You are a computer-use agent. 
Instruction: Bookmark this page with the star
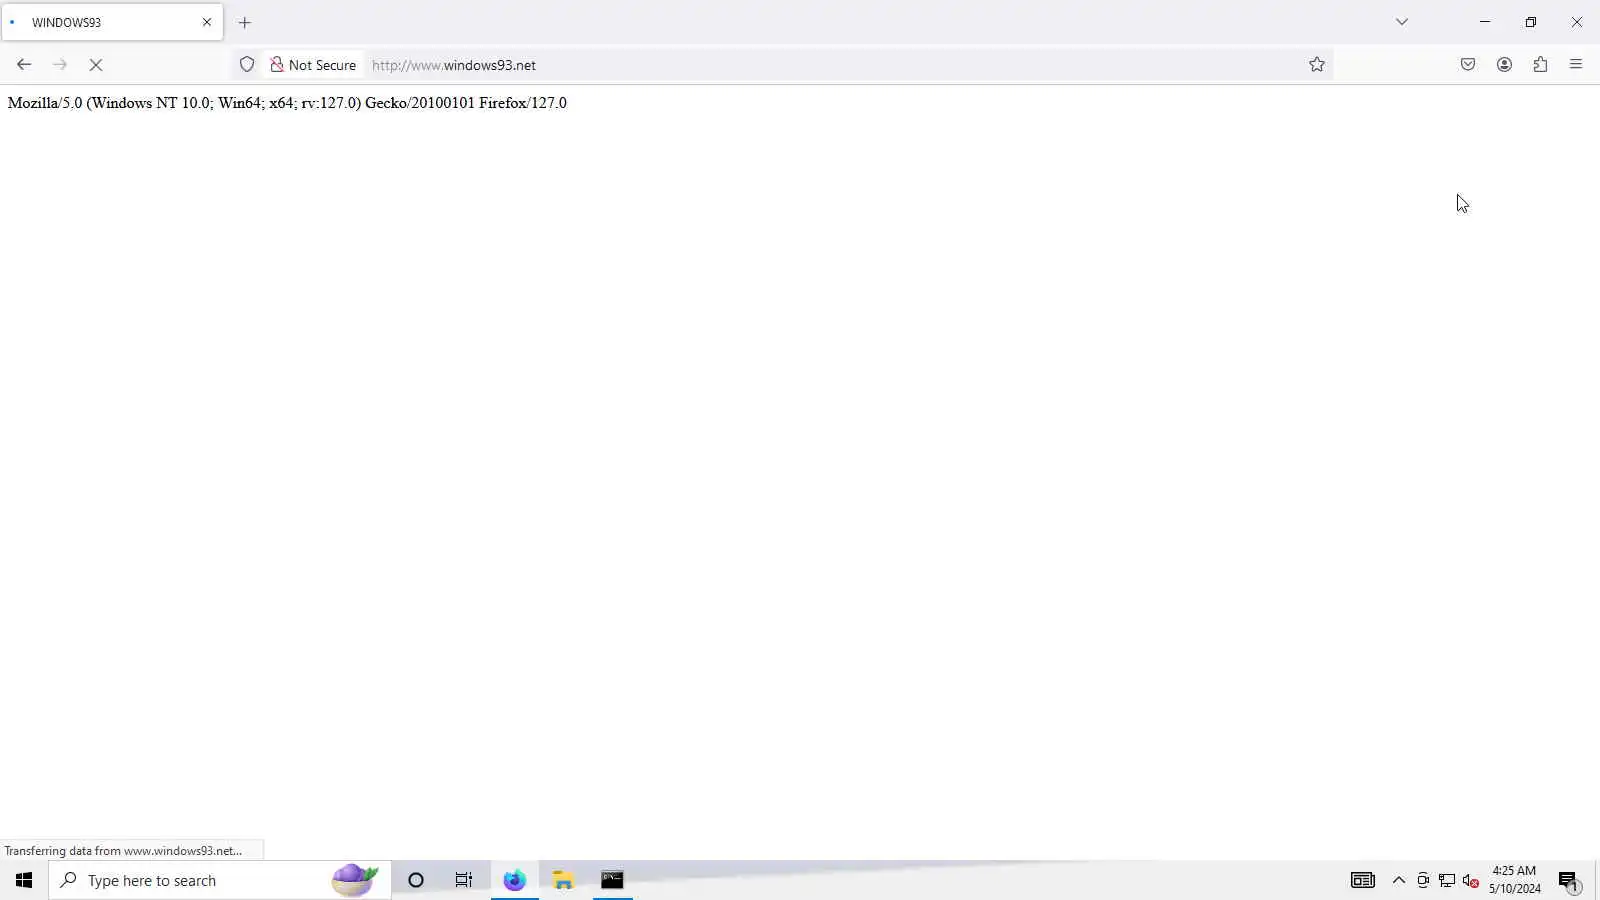(1317, 65)
